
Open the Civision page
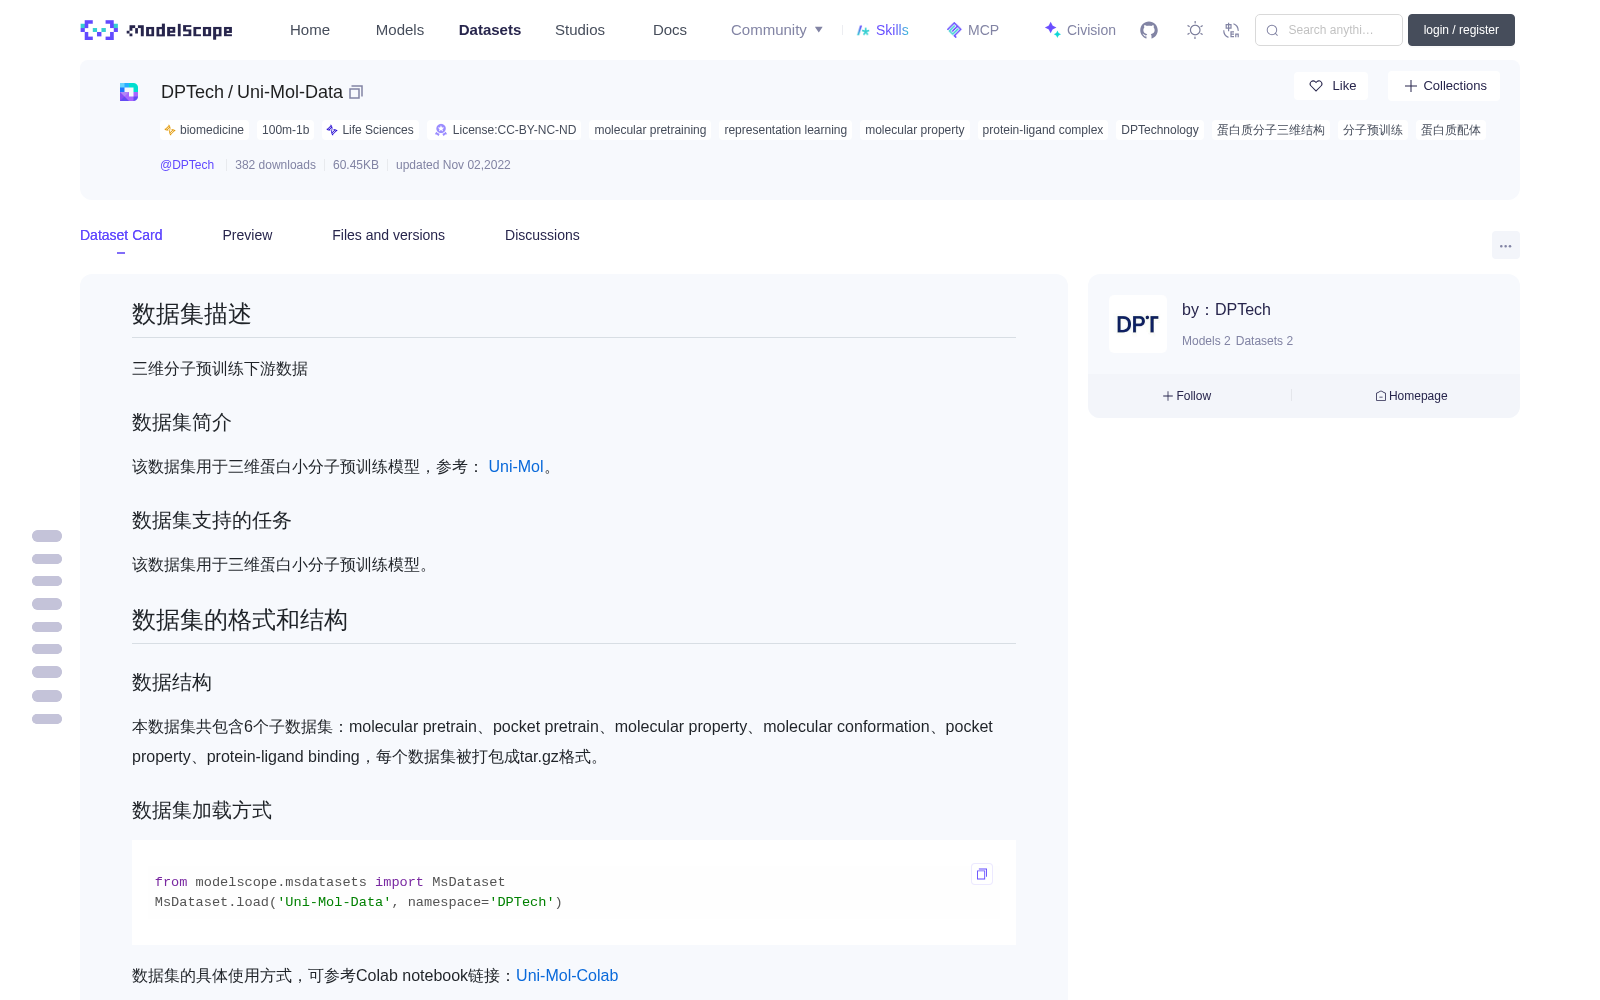coord(1080,30)
